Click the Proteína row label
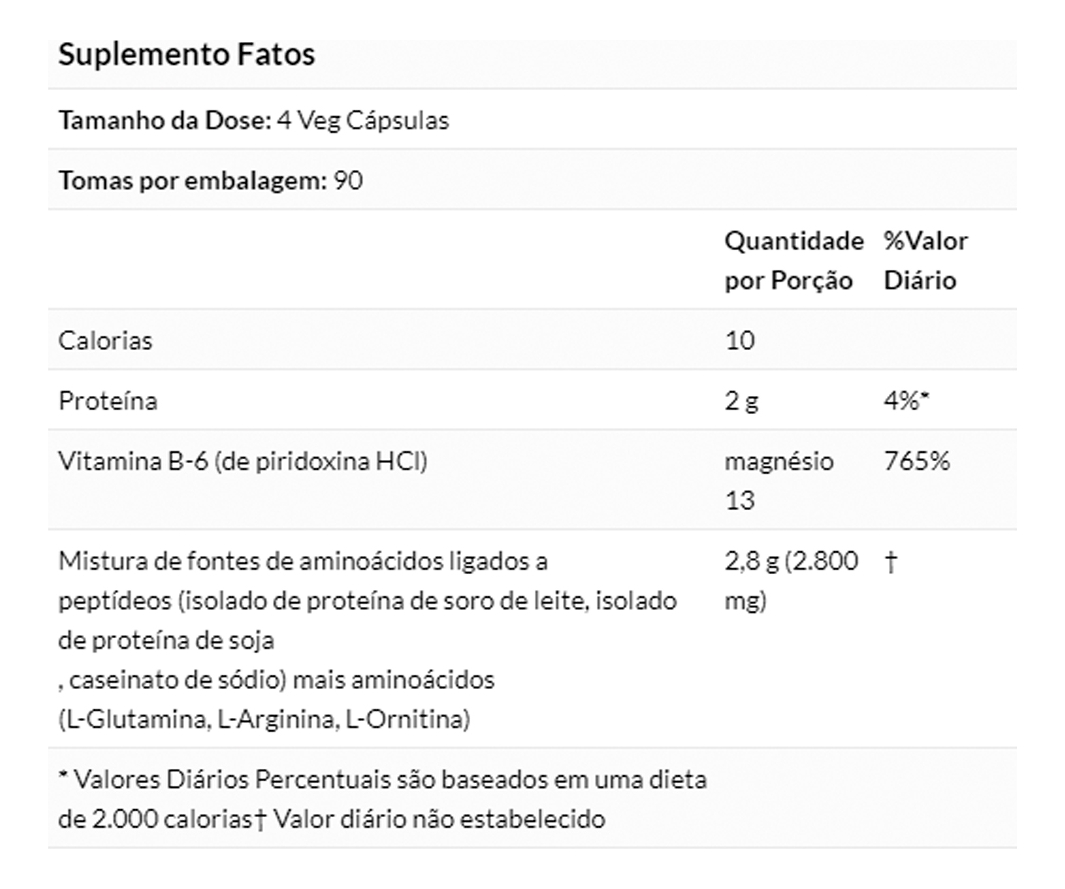 tap(108, 401)
